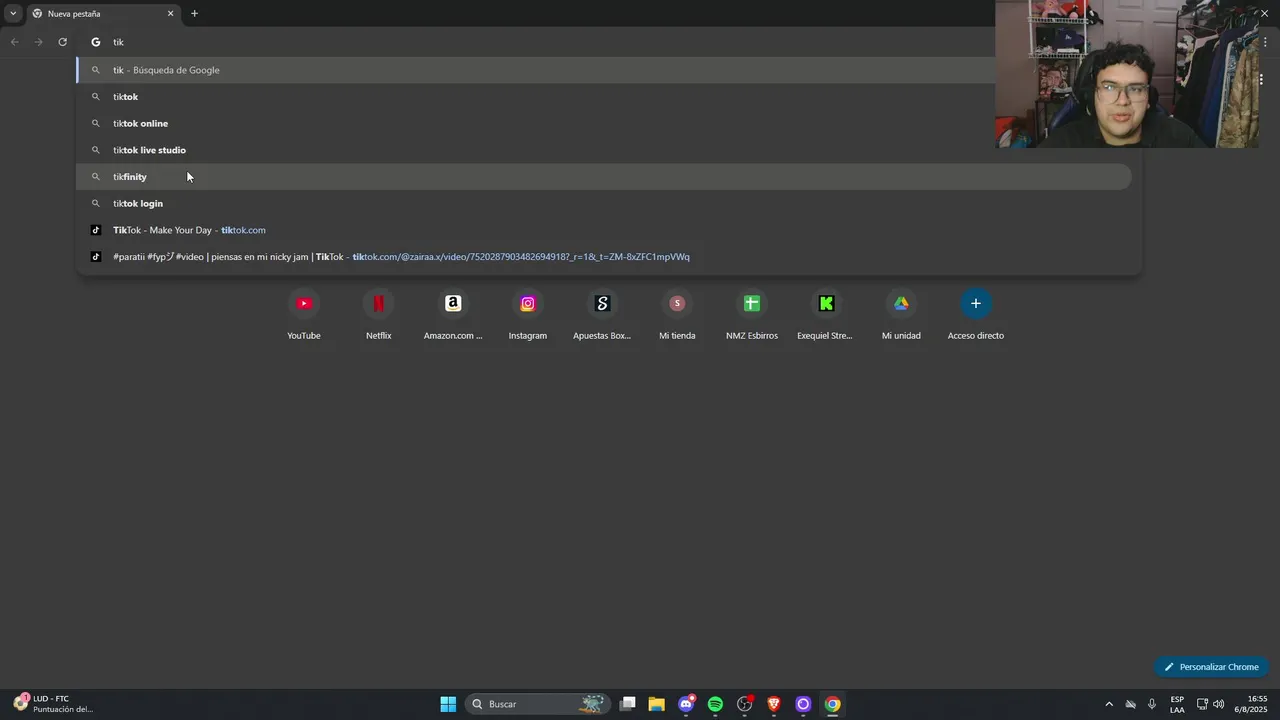1280x720 pixels.
Task: Select the 'tikfinity' suggestion
Action: tap(604, 177)
